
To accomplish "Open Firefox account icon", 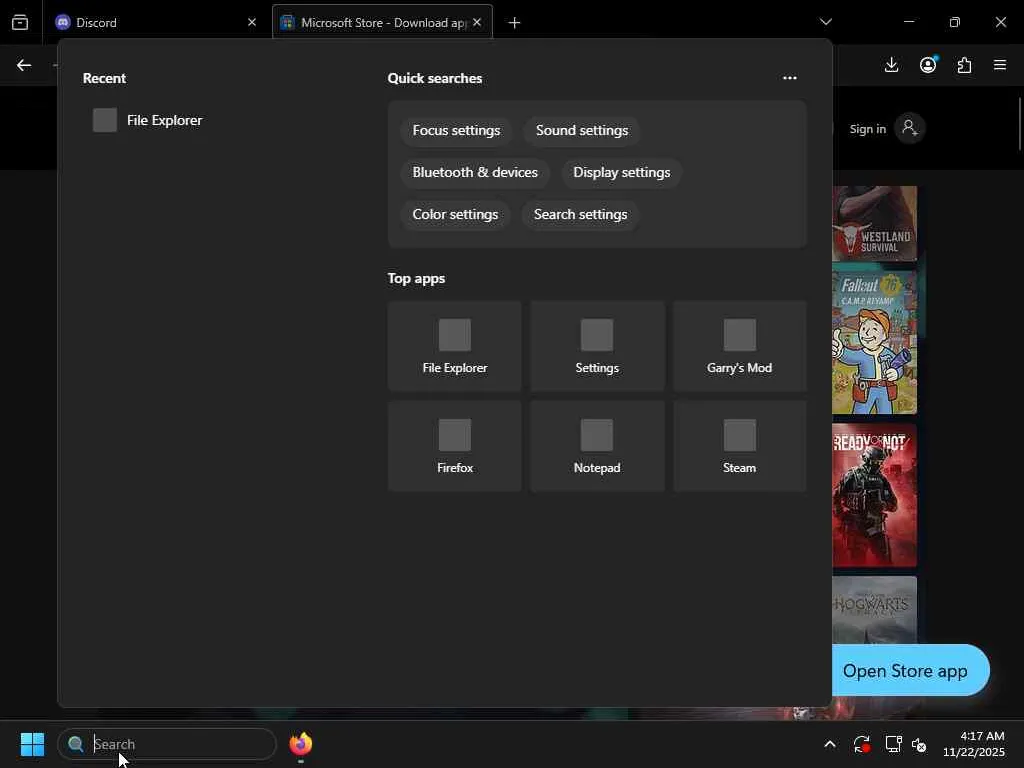I will coord(928,65).
